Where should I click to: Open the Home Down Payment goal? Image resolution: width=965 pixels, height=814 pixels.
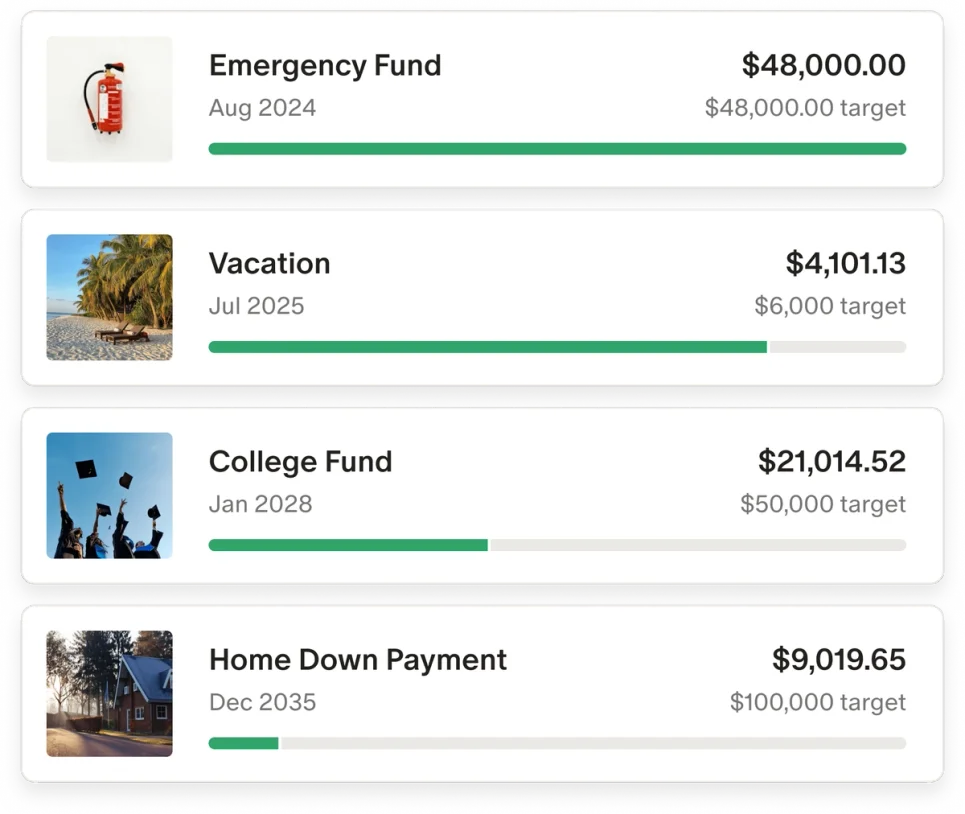[357, 660]
